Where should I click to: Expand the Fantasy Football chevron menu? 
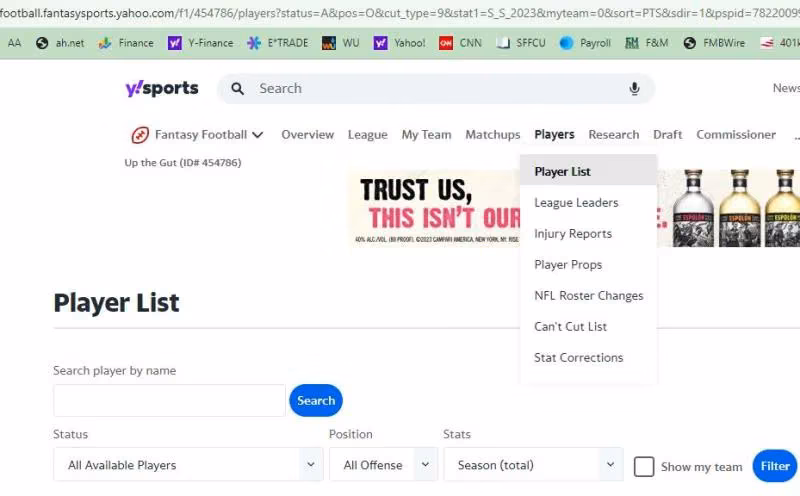tap(258, 135)
